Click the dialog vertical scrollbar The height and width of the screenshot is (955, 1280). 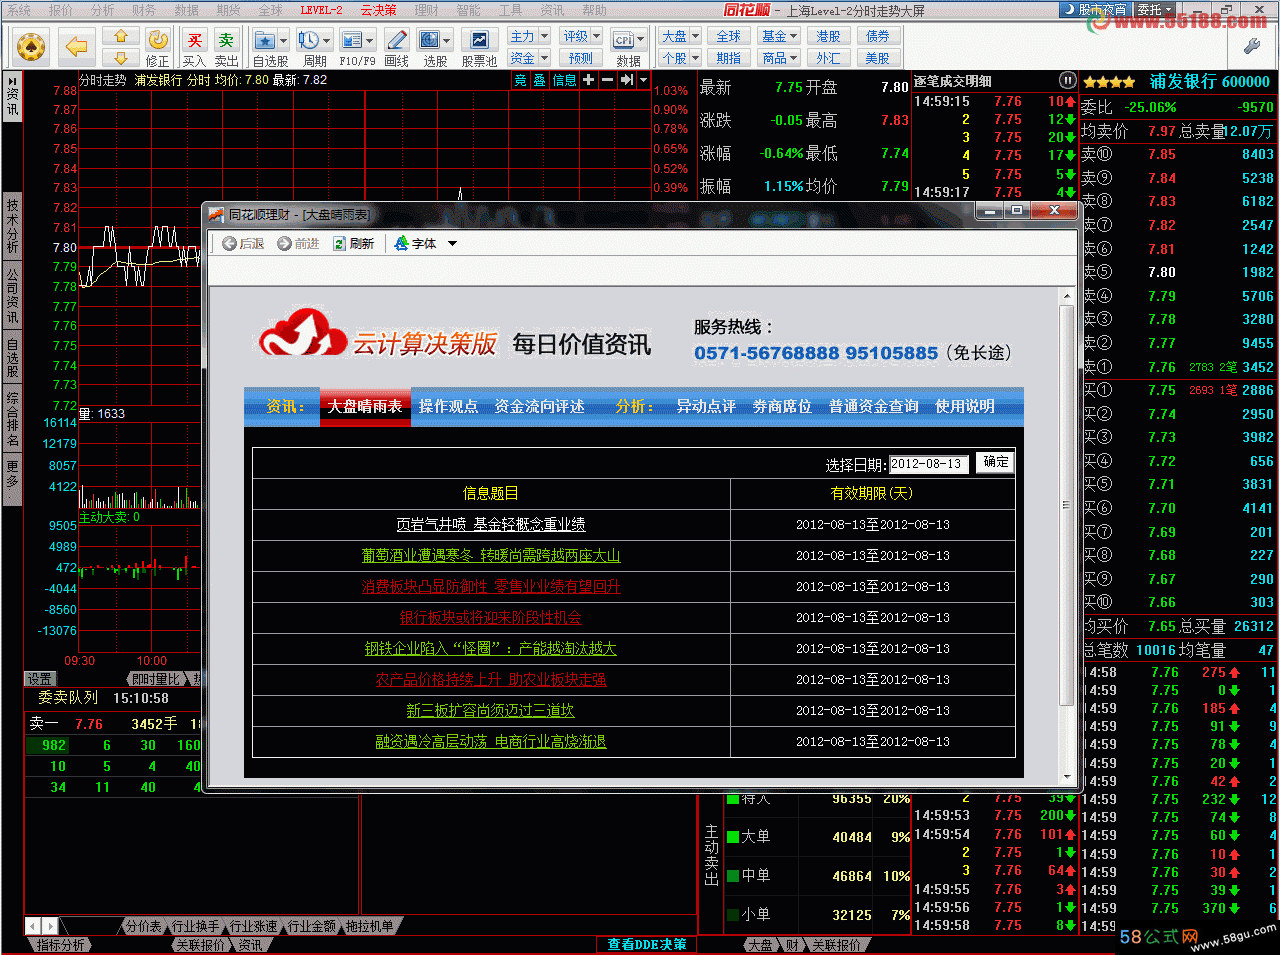point(1066,505)
